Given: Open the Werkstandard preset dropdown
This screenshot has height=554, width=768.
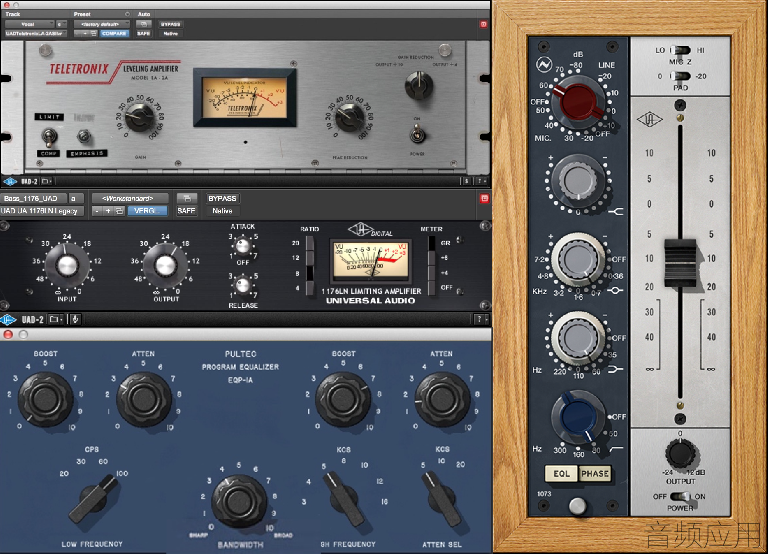Looking at the screenshot, I should pyautogui.click(x=130, y=198).
